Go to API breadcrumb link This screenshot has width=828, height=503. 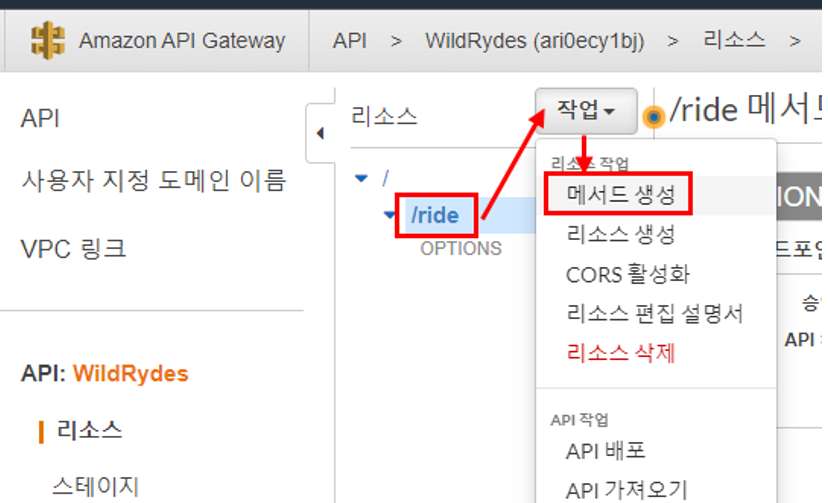point(350,41)
